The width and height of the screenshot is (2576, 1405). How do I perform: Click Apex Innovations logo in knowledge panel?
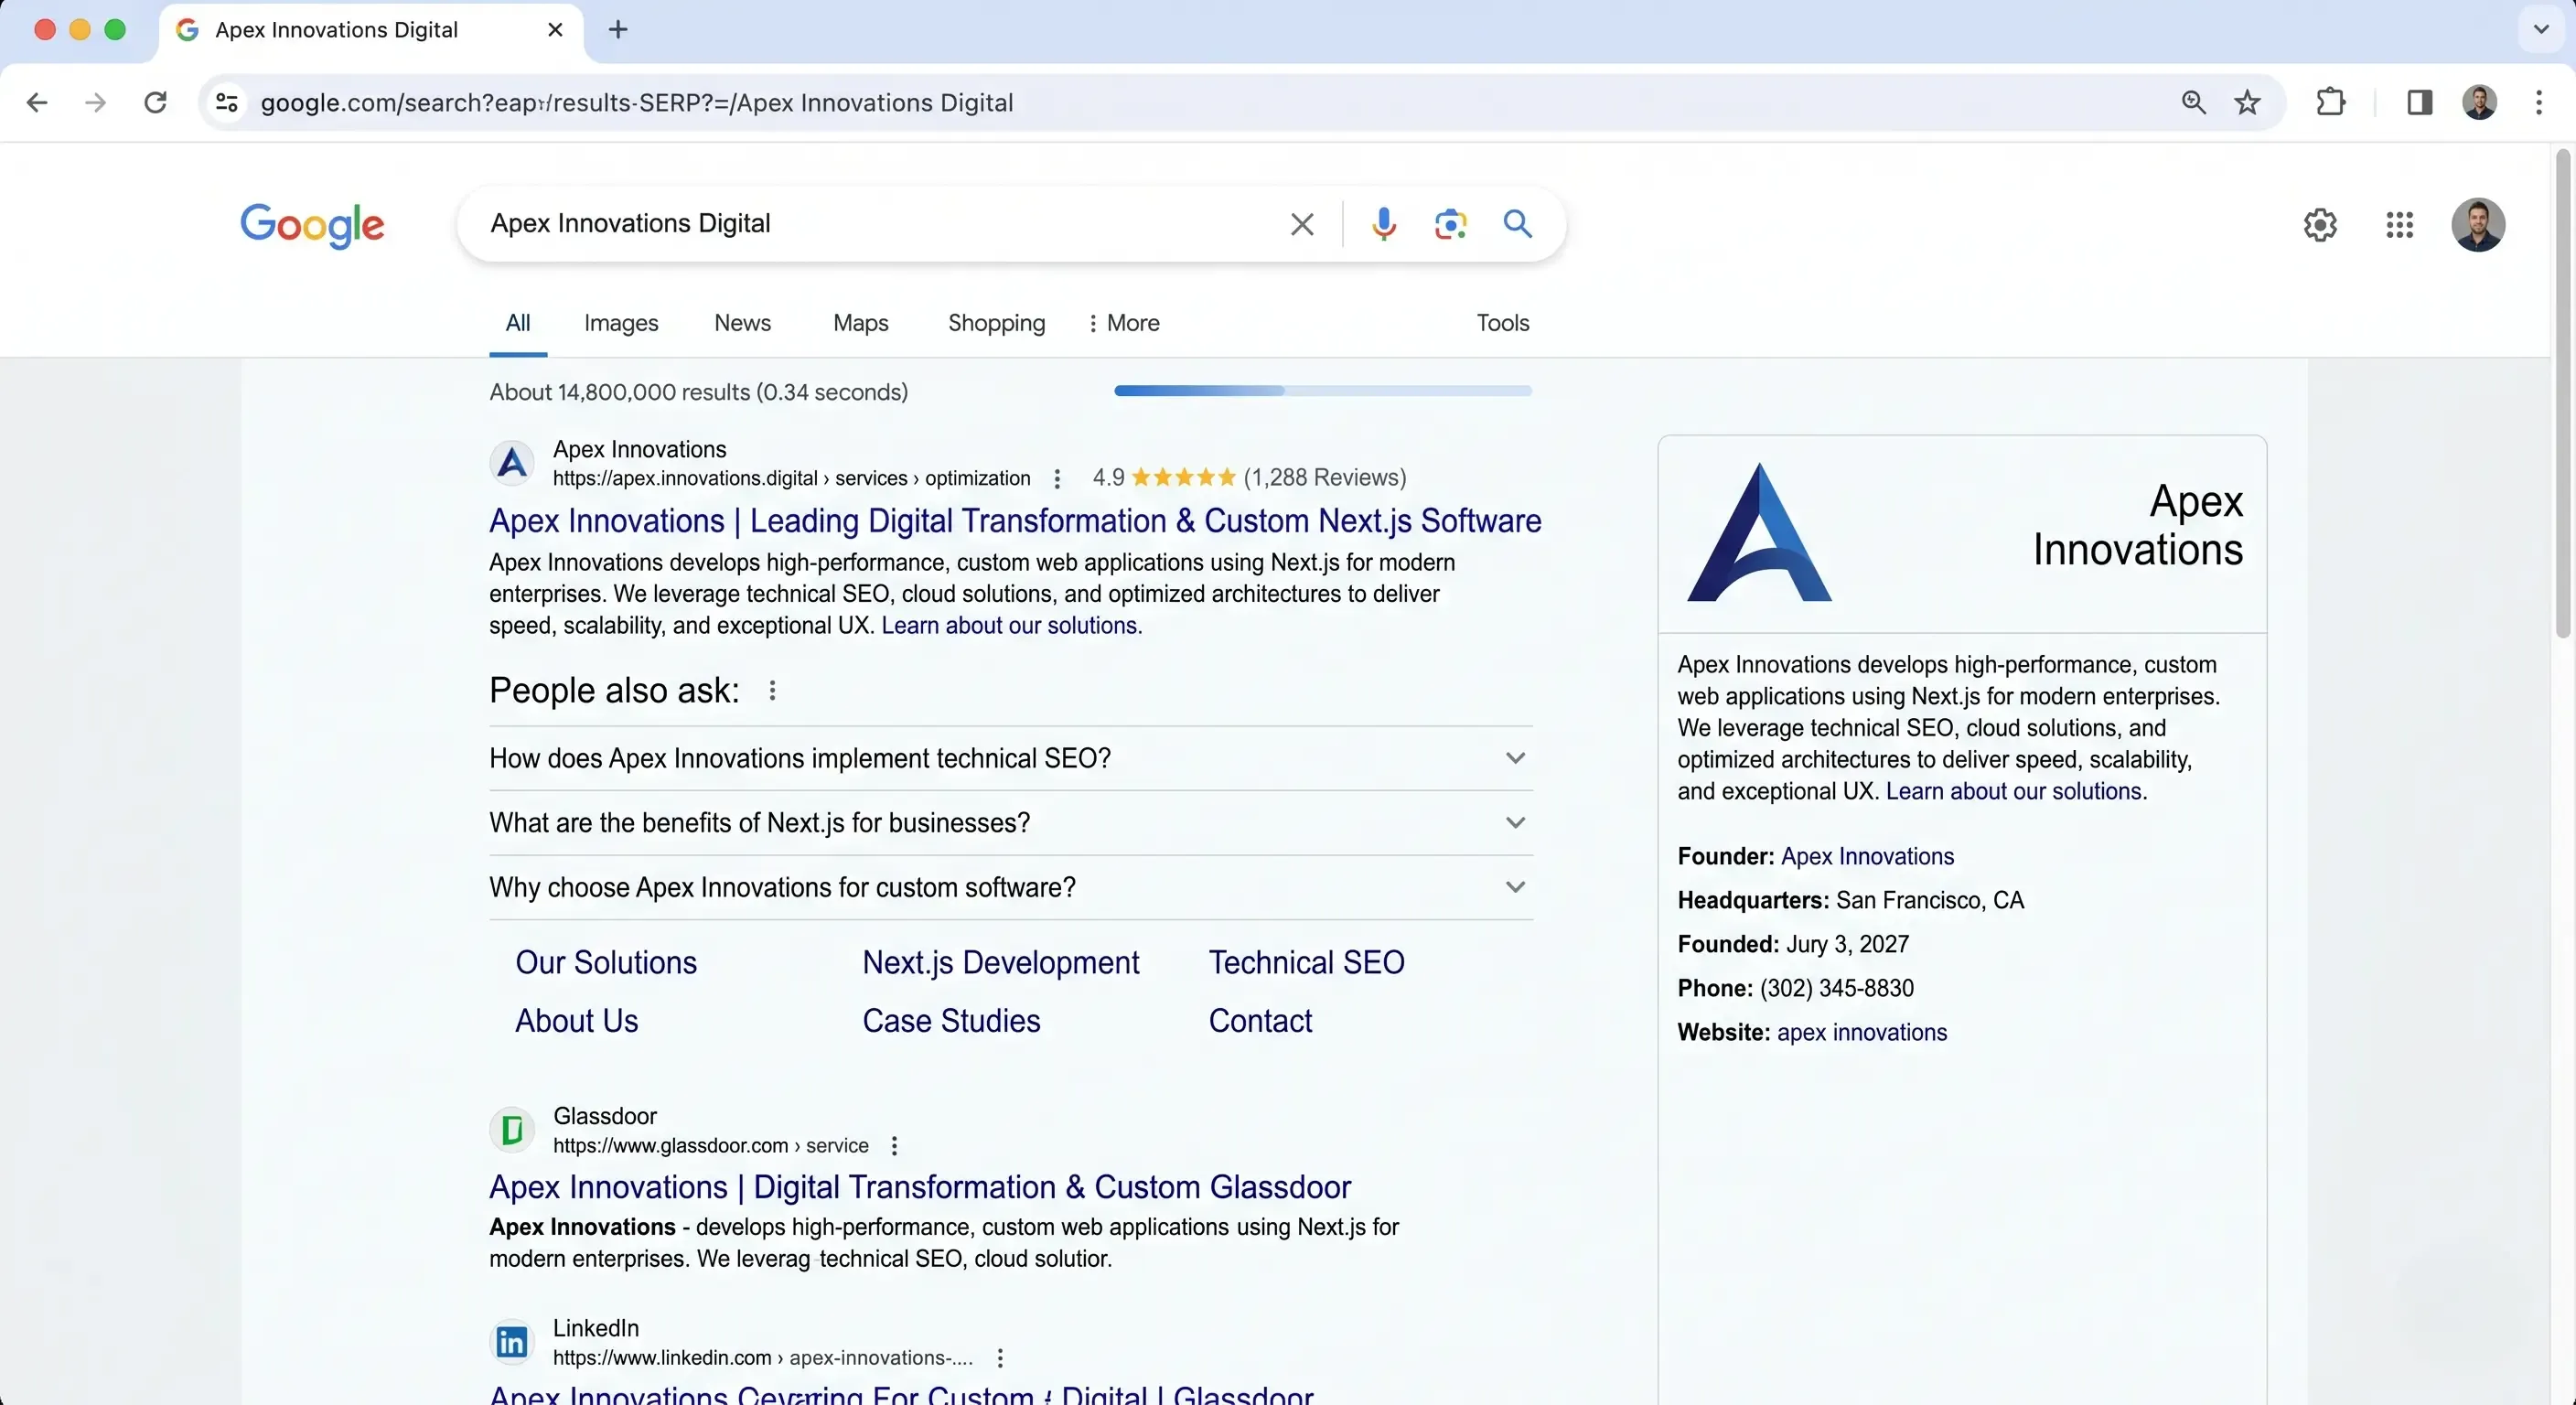[1759, 532]
